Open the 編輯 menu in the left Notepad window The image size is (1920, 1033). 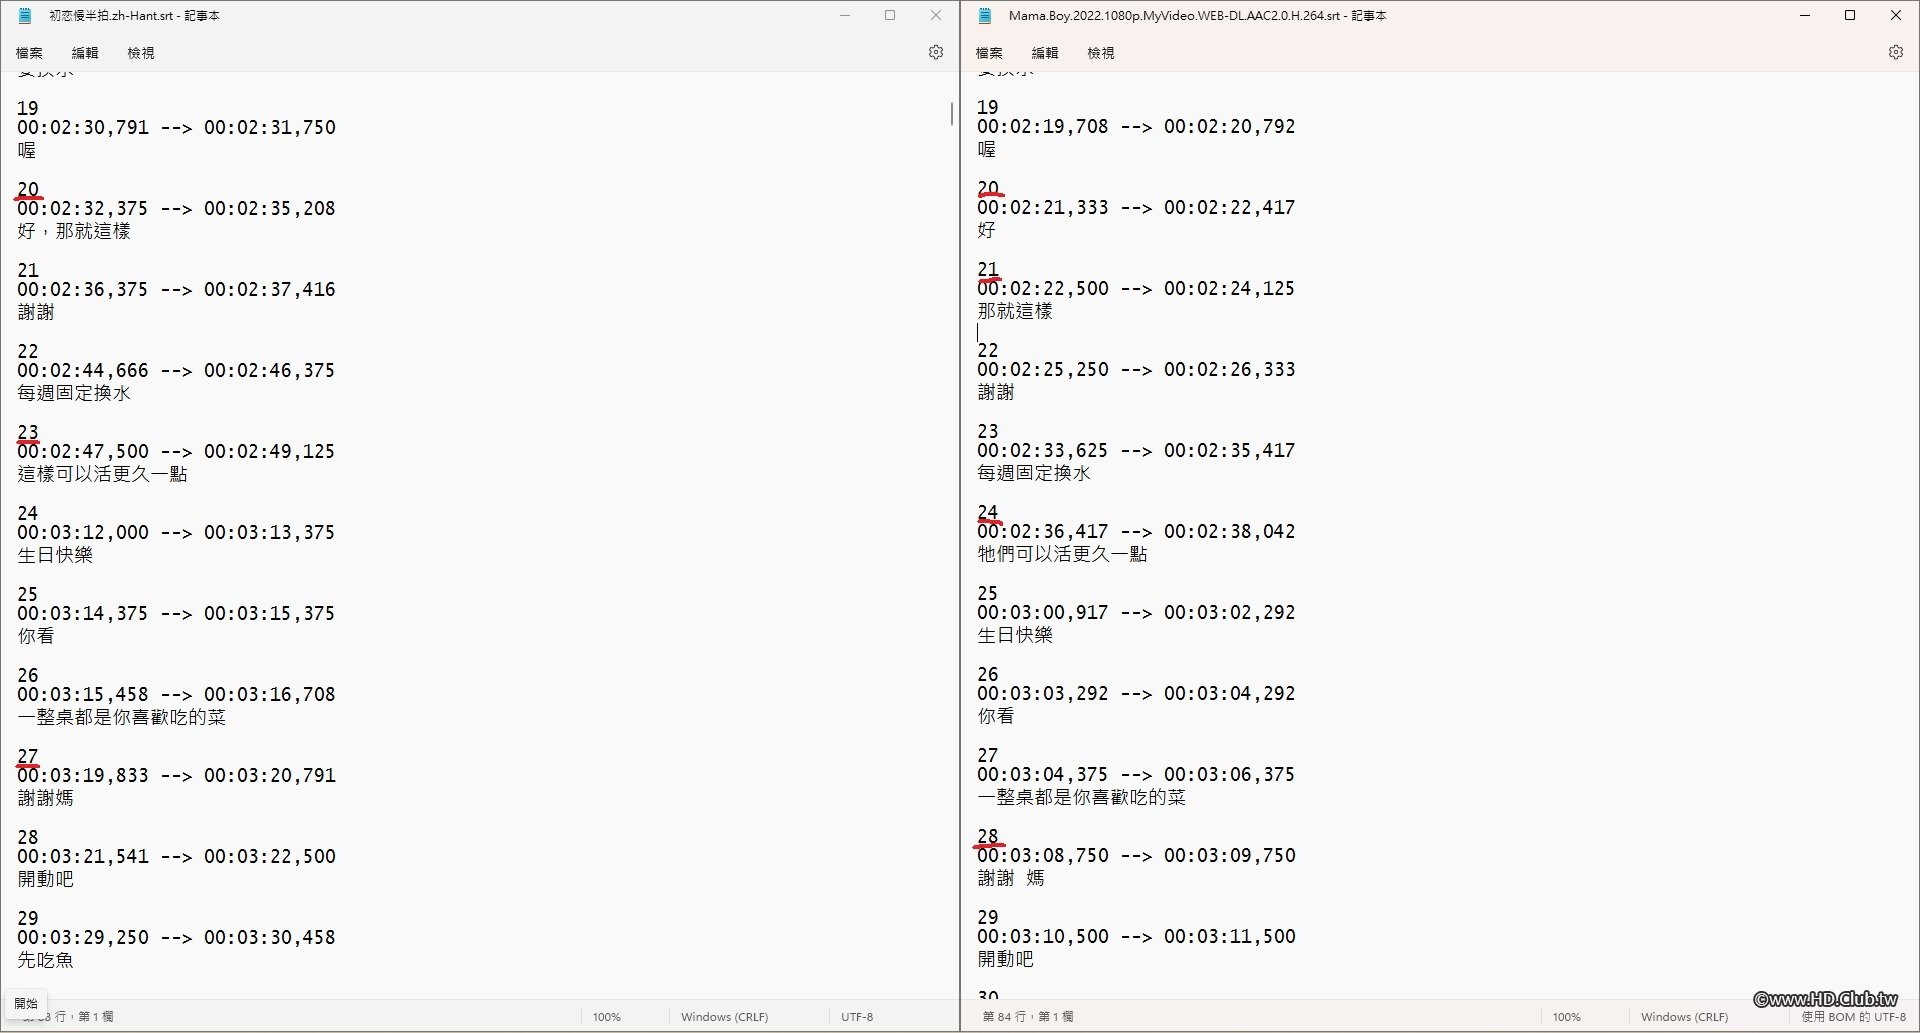[85, 53]
